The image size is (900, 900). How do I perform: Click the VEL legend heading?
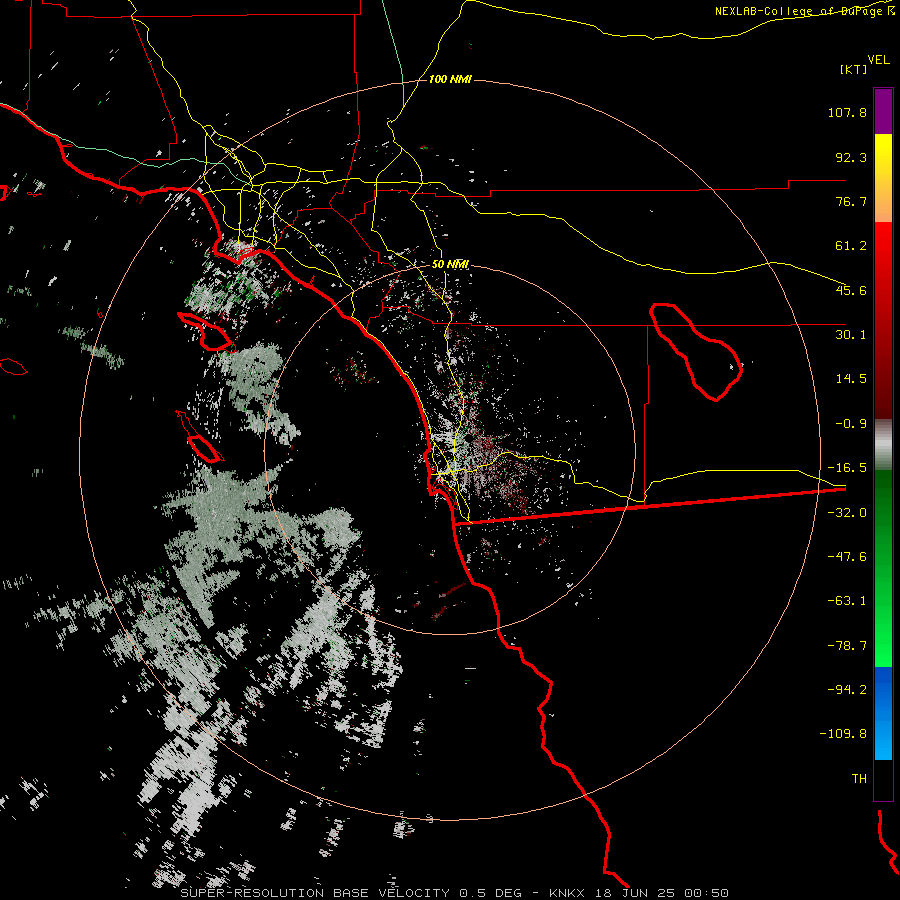point(878,59)
